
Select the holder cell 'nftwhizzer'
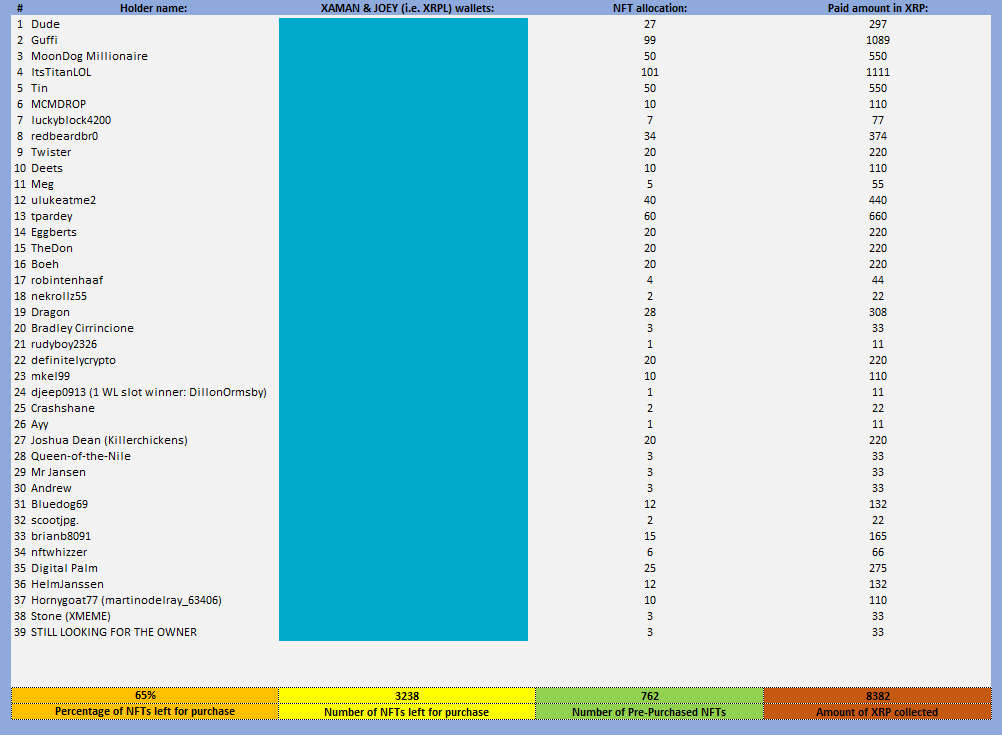59,552
